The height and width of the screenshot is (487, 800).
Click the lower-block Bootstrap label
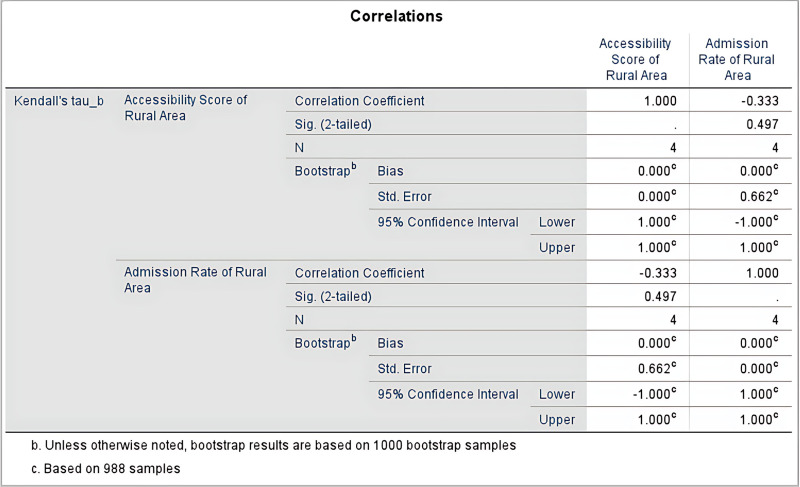point(326,342)
